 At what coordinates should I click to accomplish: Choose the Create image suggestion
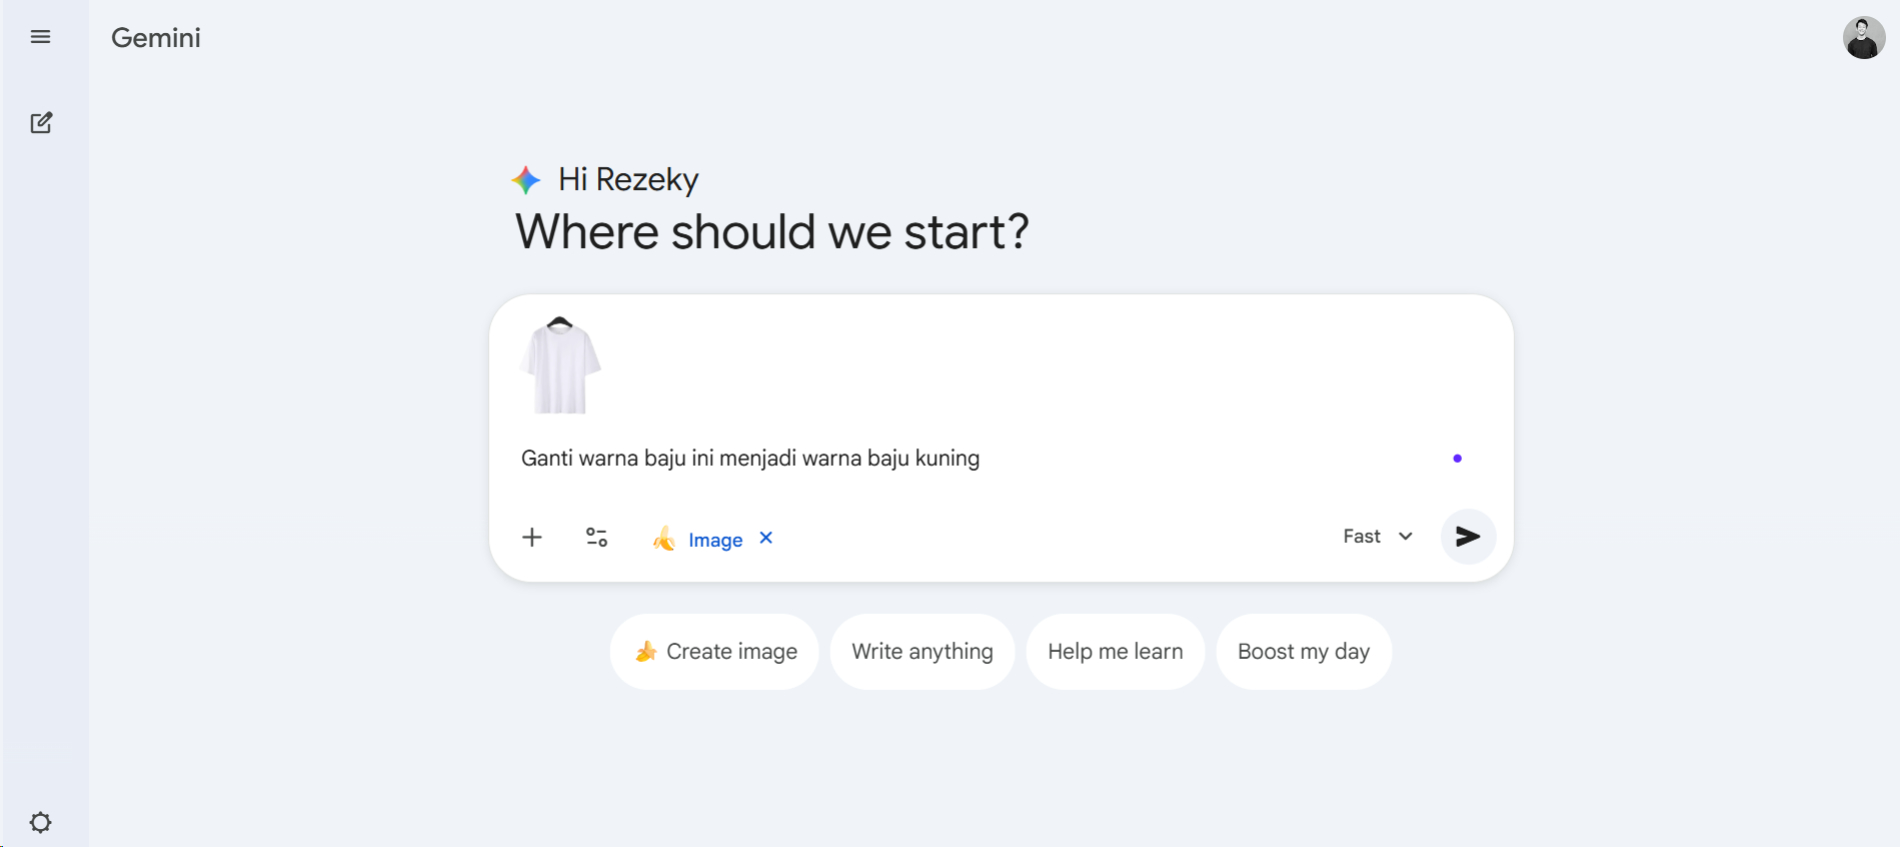714,652
